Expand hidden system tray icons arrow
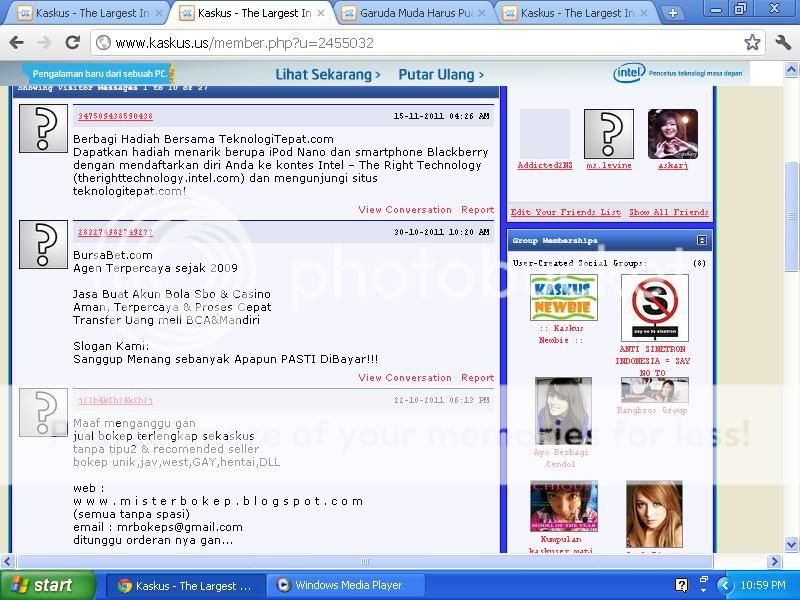Screen dimensions: 800x600 pyautogui.click(x=724, y=585)
